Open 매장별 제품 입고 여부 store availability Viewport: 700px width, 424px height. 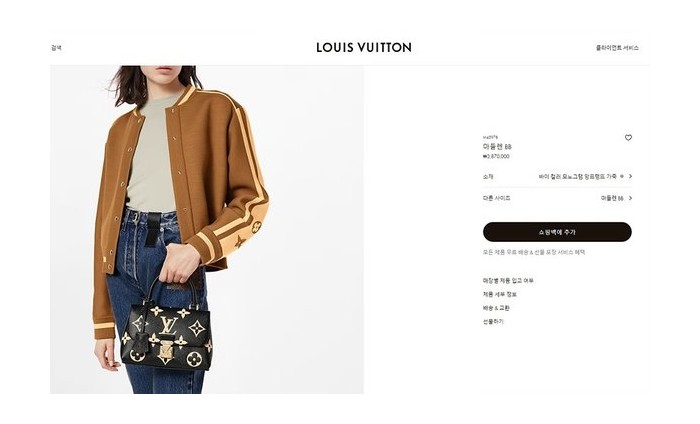pos(508,281)
